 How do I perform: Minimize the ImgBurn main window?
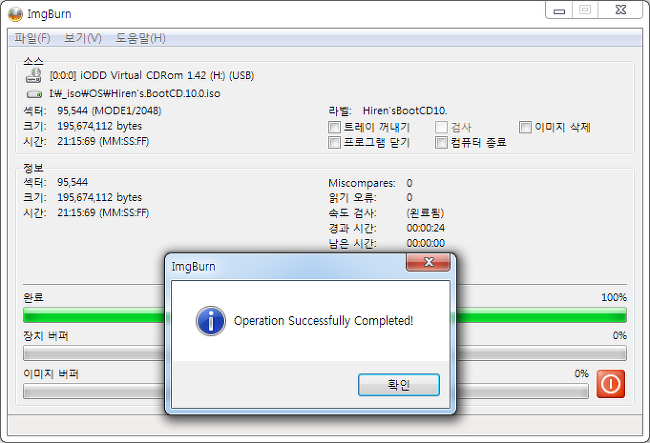[x=559, y=10]
